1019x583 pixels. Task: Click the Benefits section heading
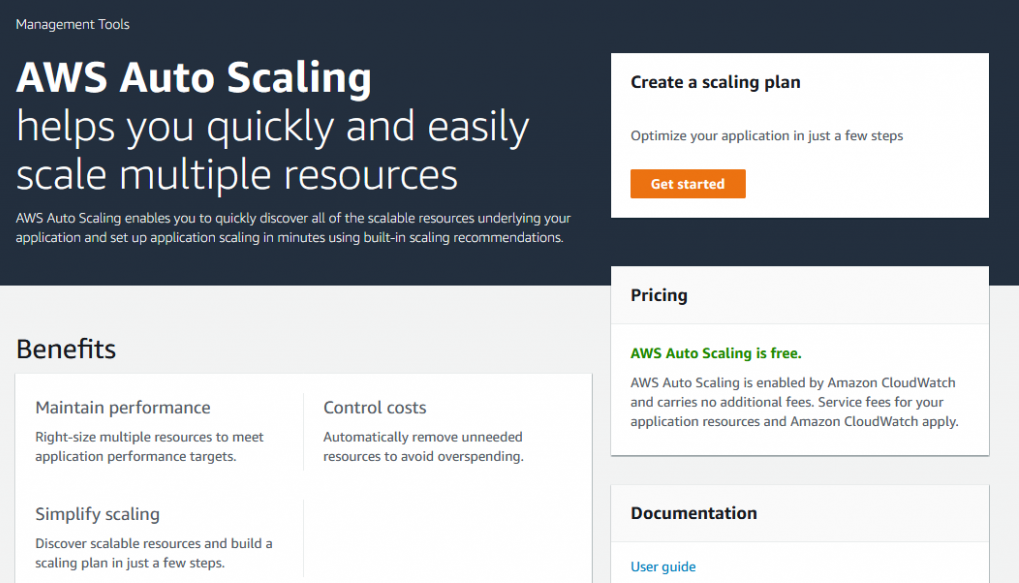pyautogui.click(x=66, y=349)
